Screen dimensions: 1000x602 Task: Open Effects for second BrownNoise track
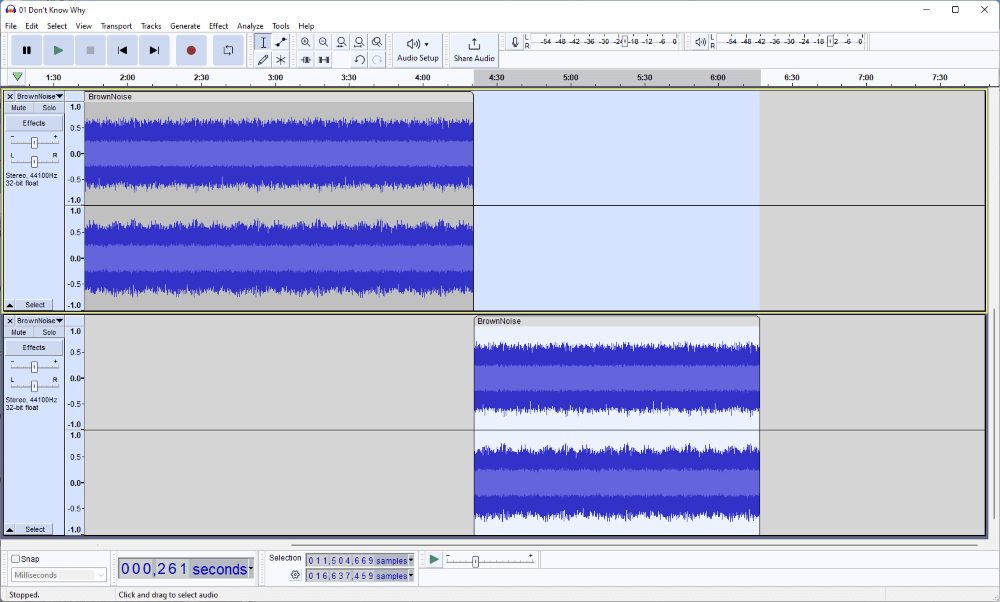34,348
